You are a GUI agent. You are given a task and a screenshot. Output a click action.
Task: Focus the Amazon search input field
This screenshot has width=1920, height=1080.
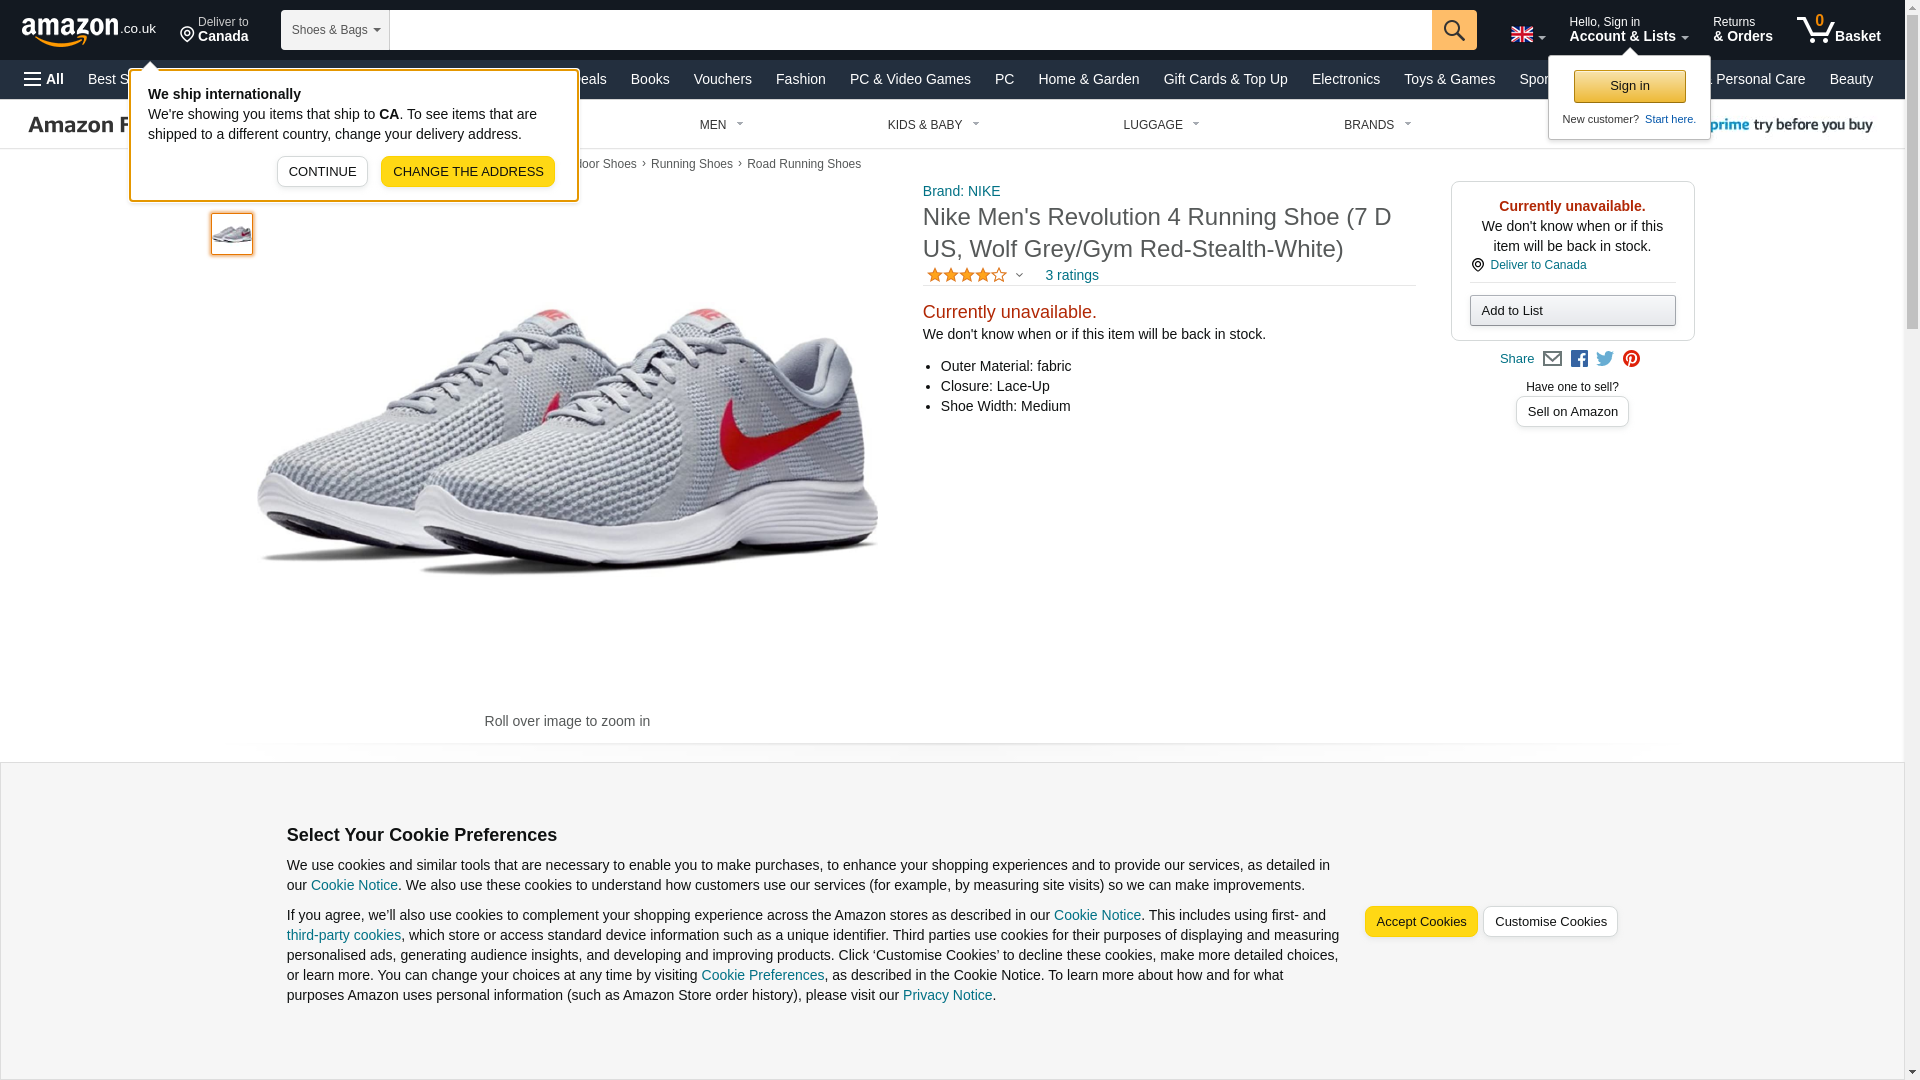(910, 30)
